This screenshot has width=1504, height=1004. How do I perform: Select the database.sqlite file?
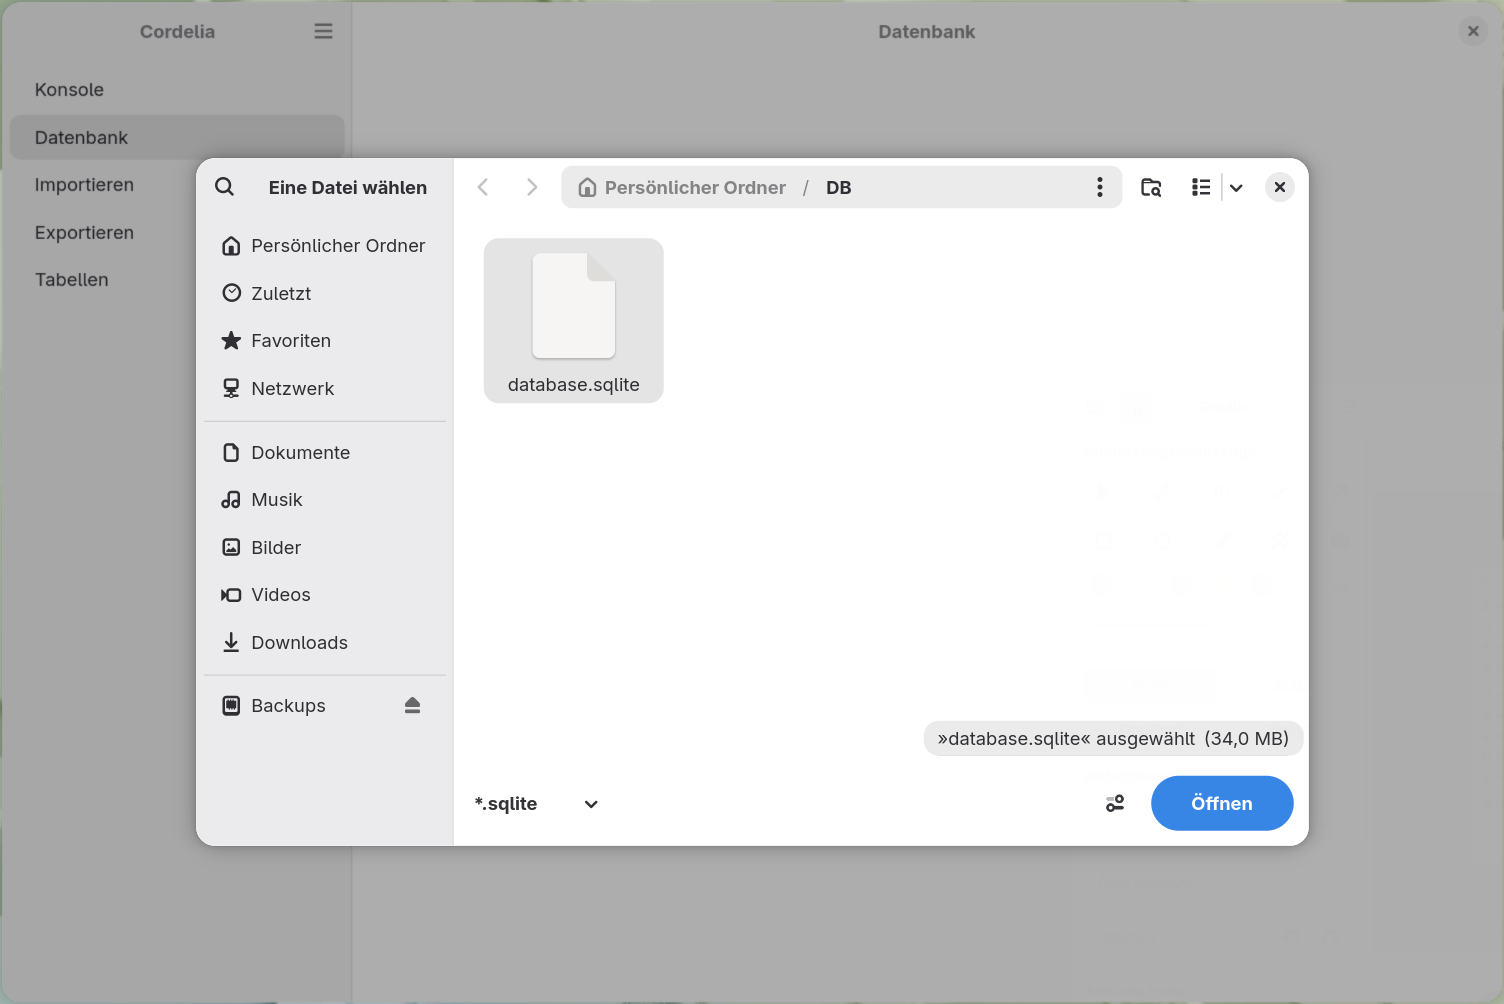574,321
